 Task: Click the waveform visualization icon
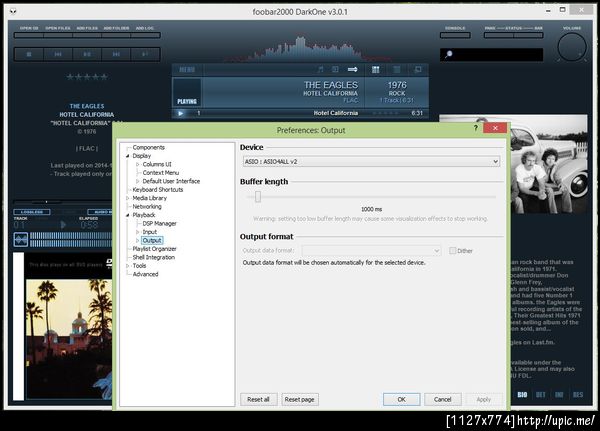click(21, 240)
